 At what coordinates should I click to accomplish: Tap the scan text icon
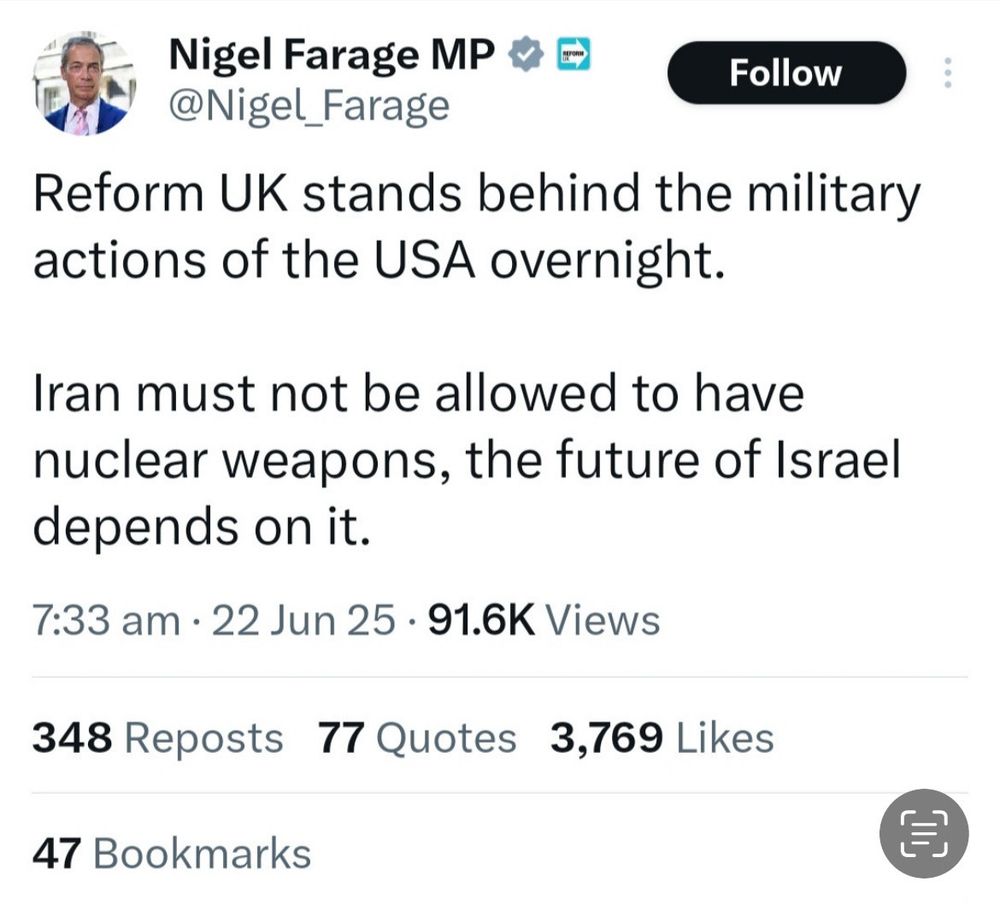coord(923,834)
